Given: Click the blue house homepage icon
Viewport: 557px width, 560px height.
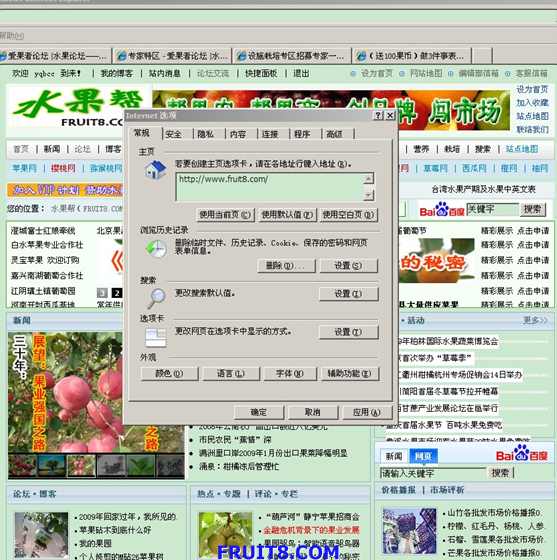Looking at the screenshot, I should (x=155, y=170).
